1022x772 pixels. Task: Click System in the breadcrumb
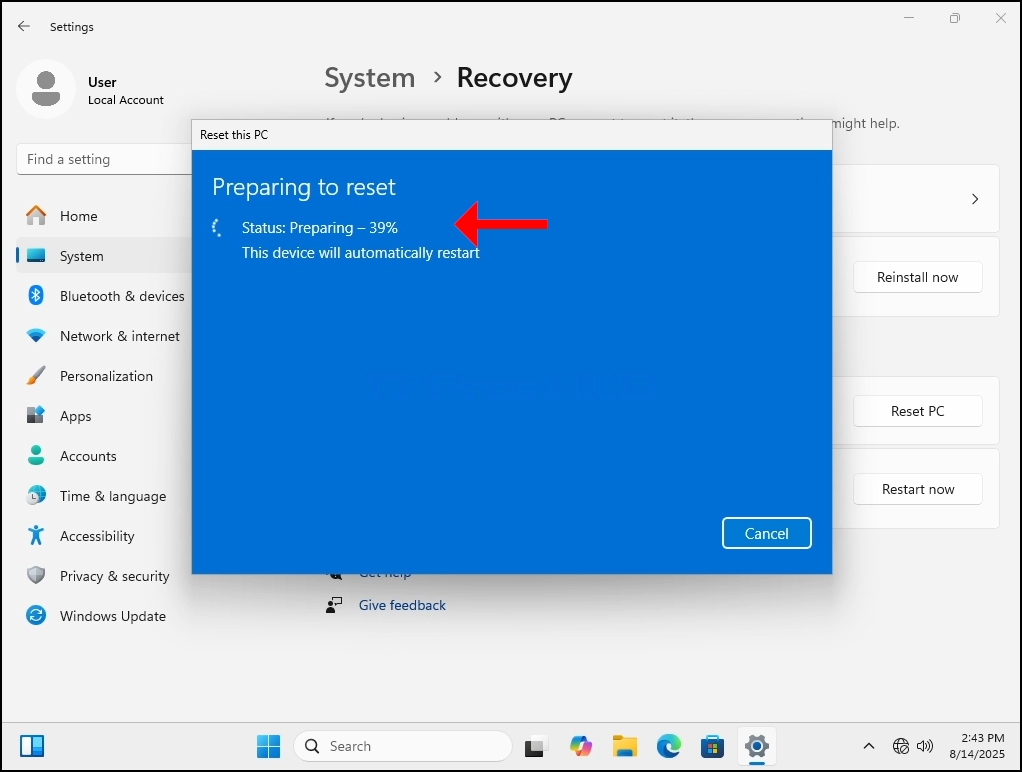click(x=370, y=78)
